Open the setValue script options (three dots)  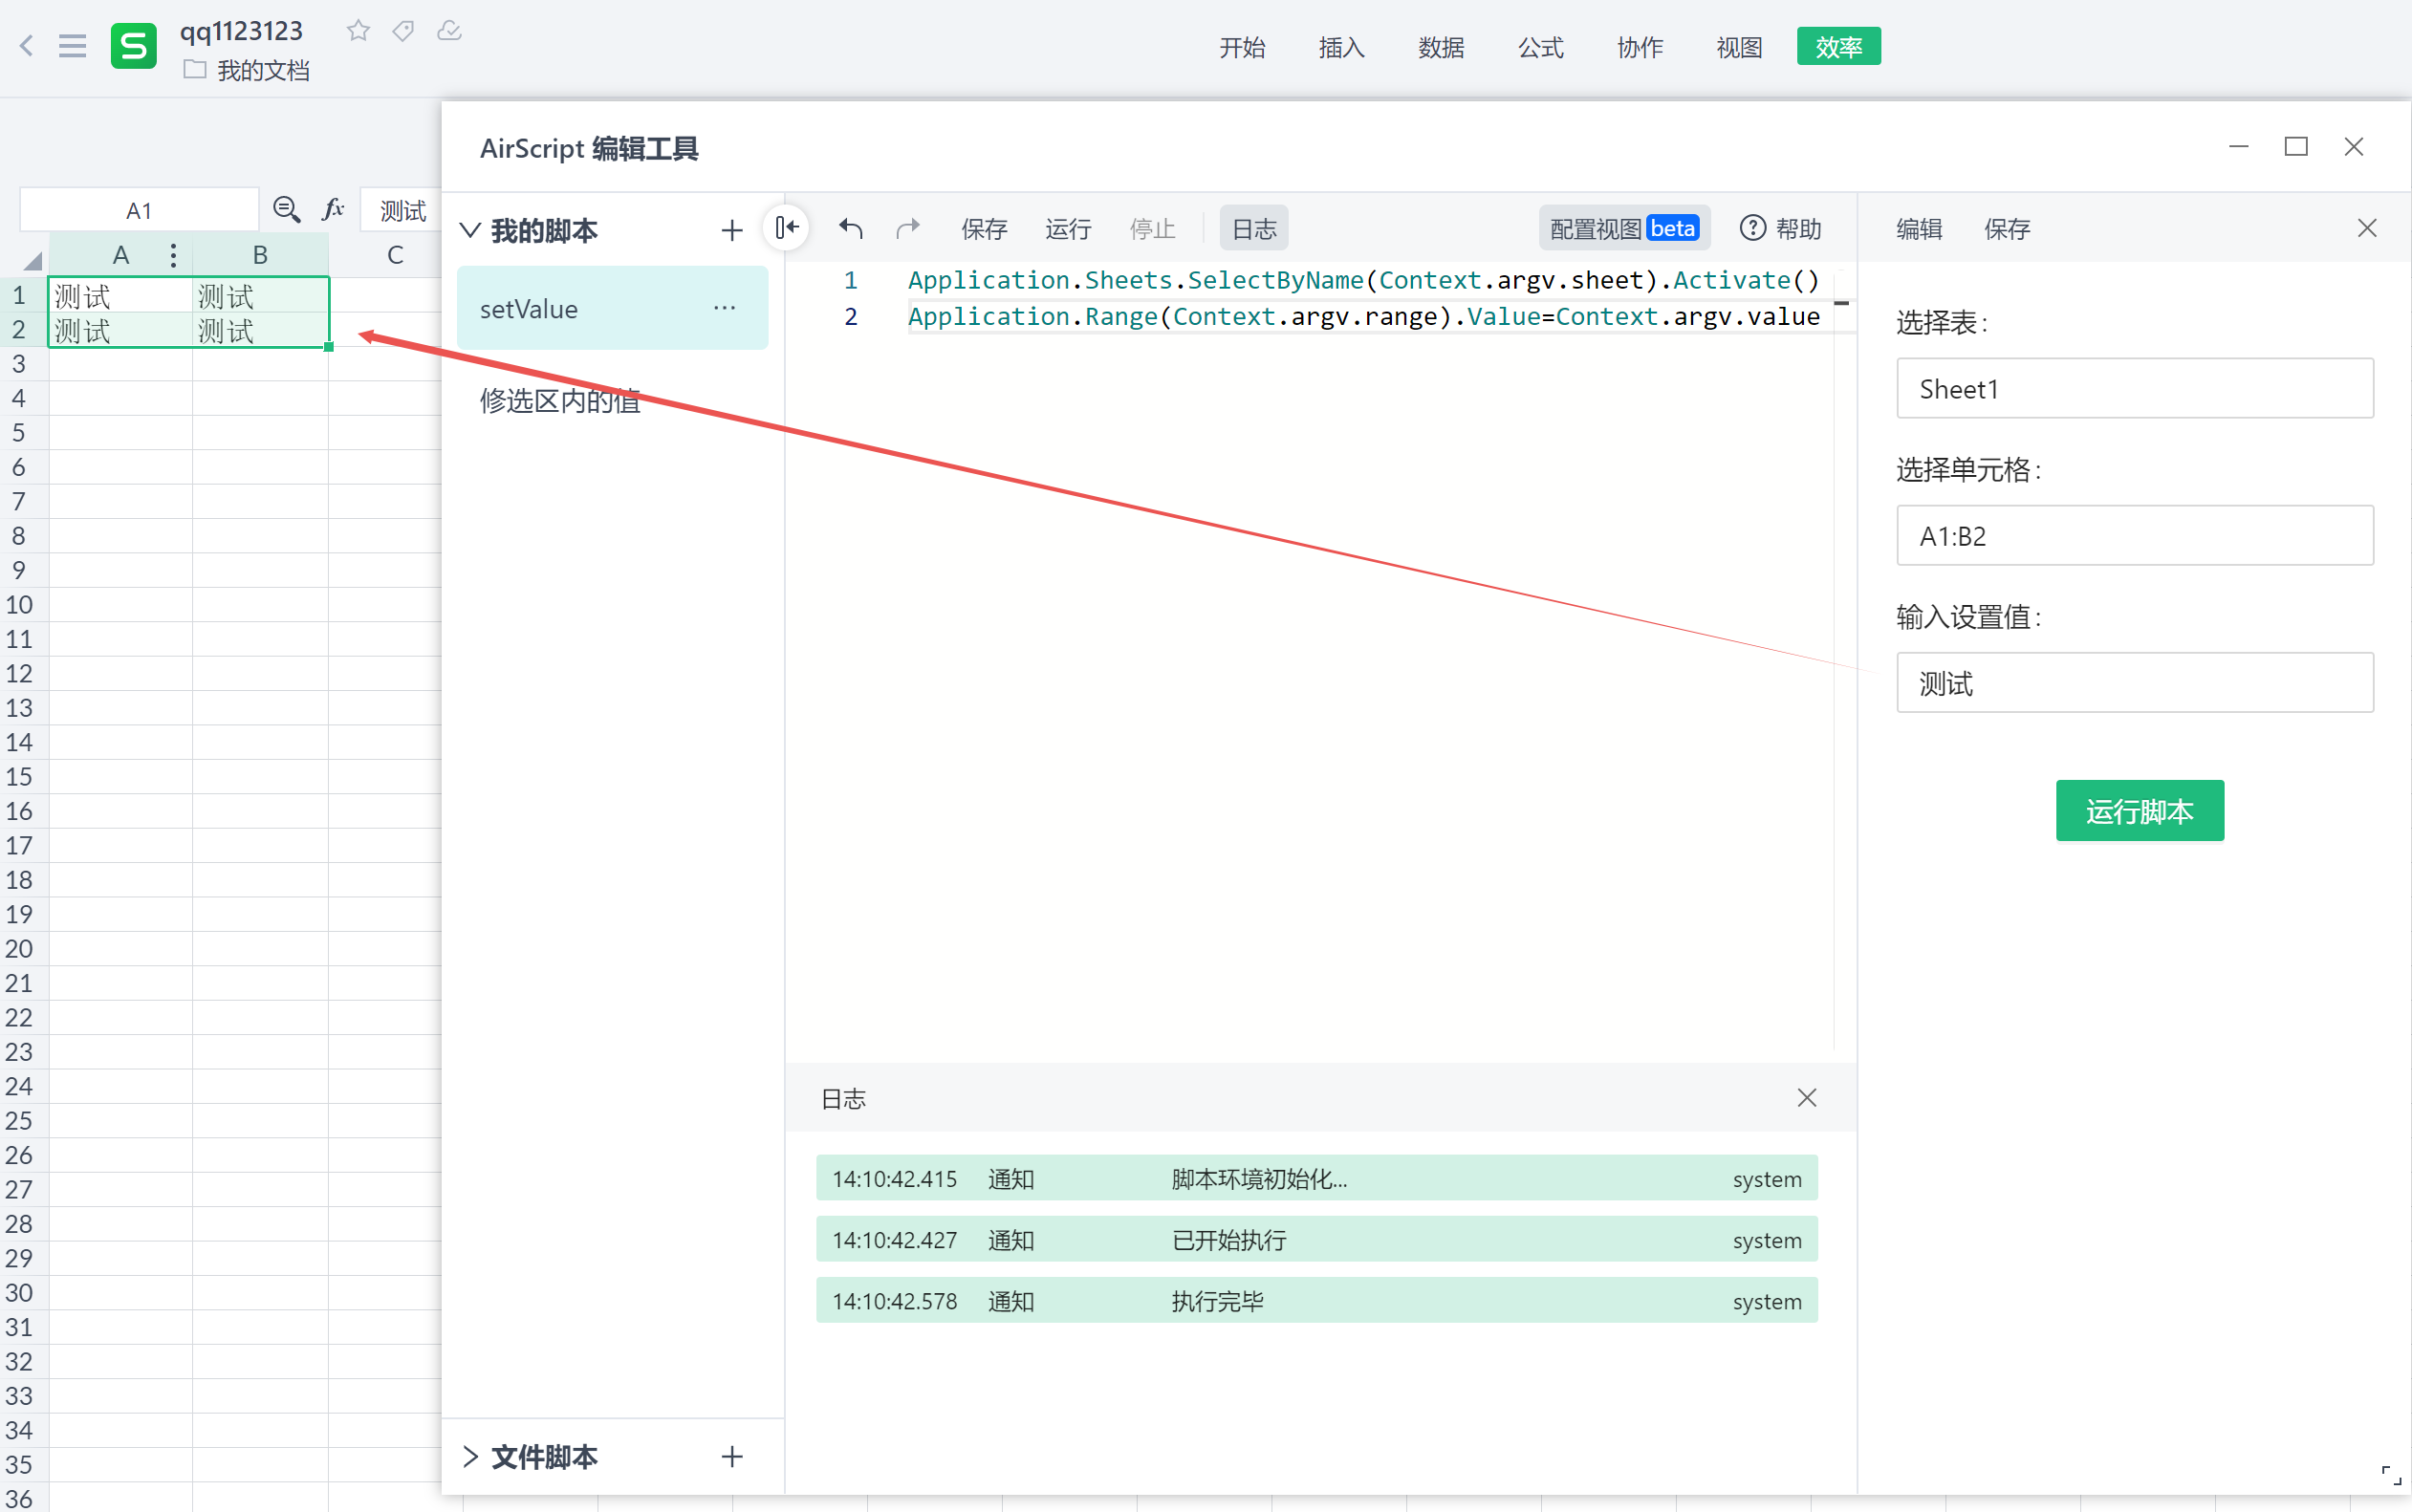[x=725, y=308]
